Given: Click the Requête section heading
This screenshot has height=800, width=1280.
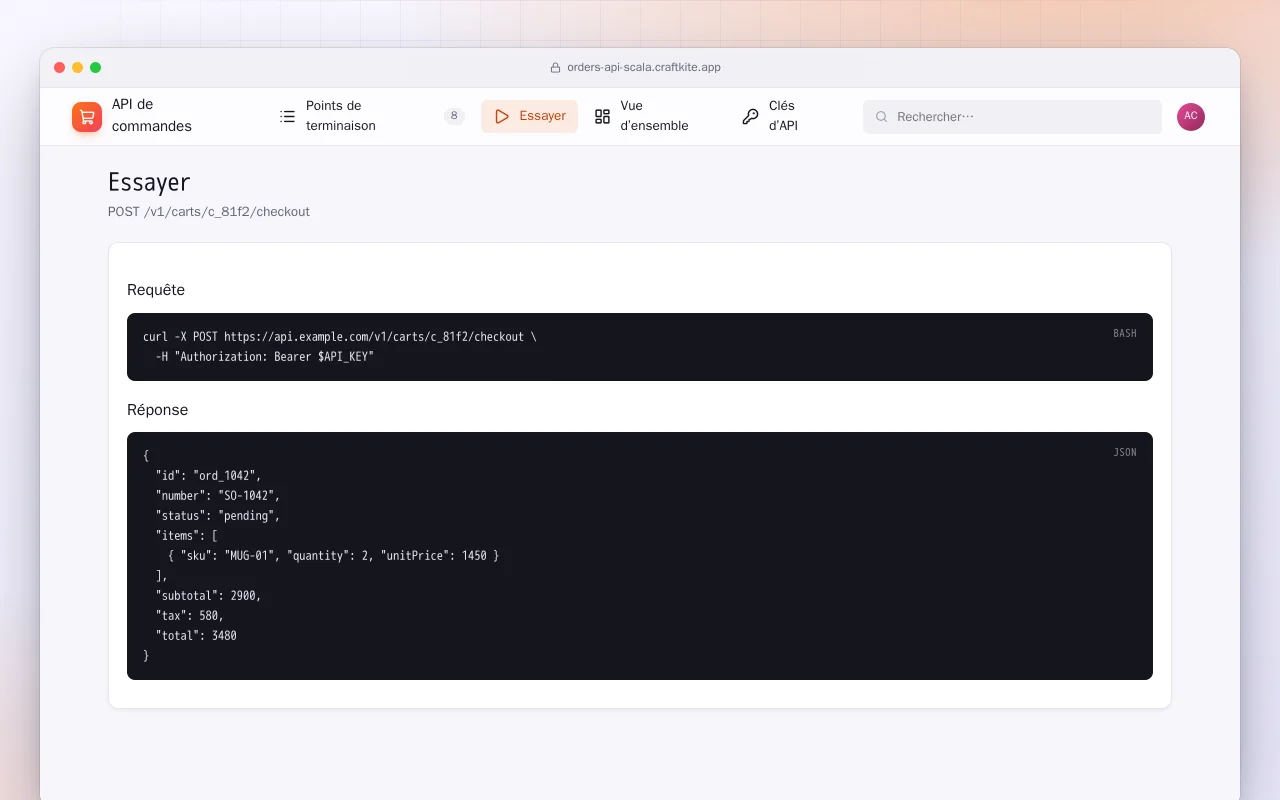Looking at the screenshot, I should point(156,290).
